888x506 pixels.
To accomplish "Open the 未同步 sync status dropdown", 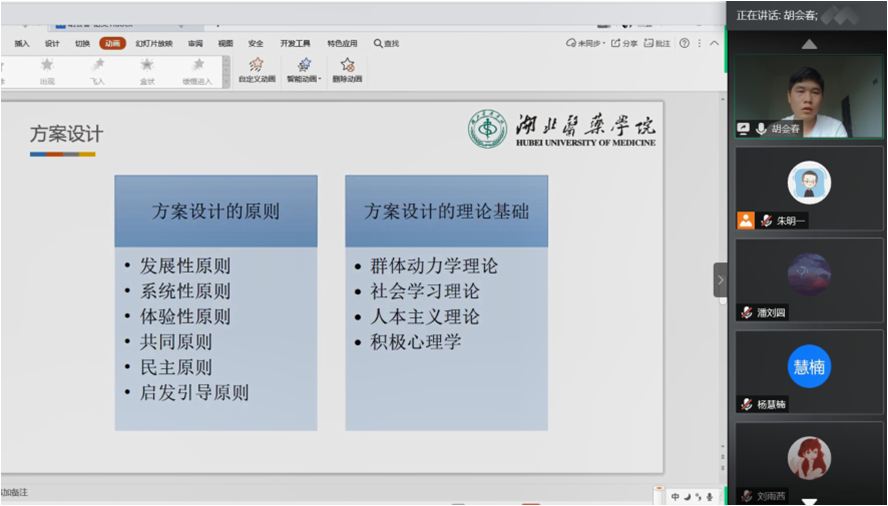I will coord(585,43).
